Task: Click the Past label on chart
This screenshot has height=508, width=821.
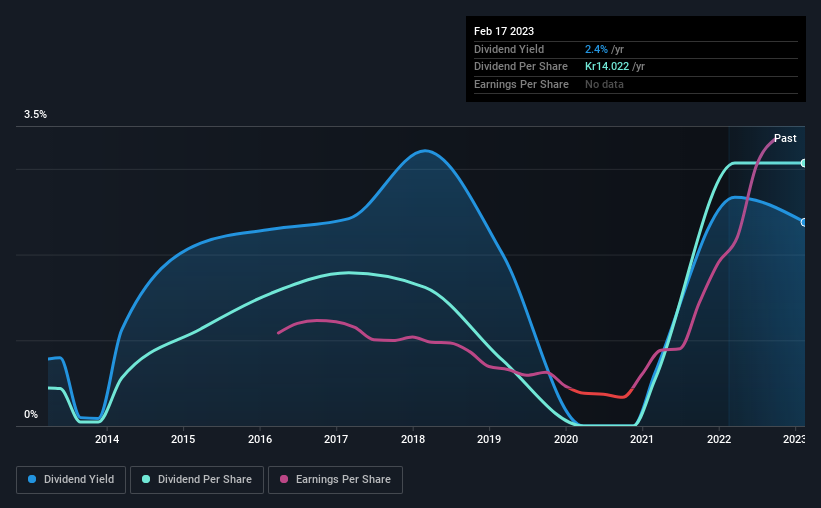Action: pos(785,138)
